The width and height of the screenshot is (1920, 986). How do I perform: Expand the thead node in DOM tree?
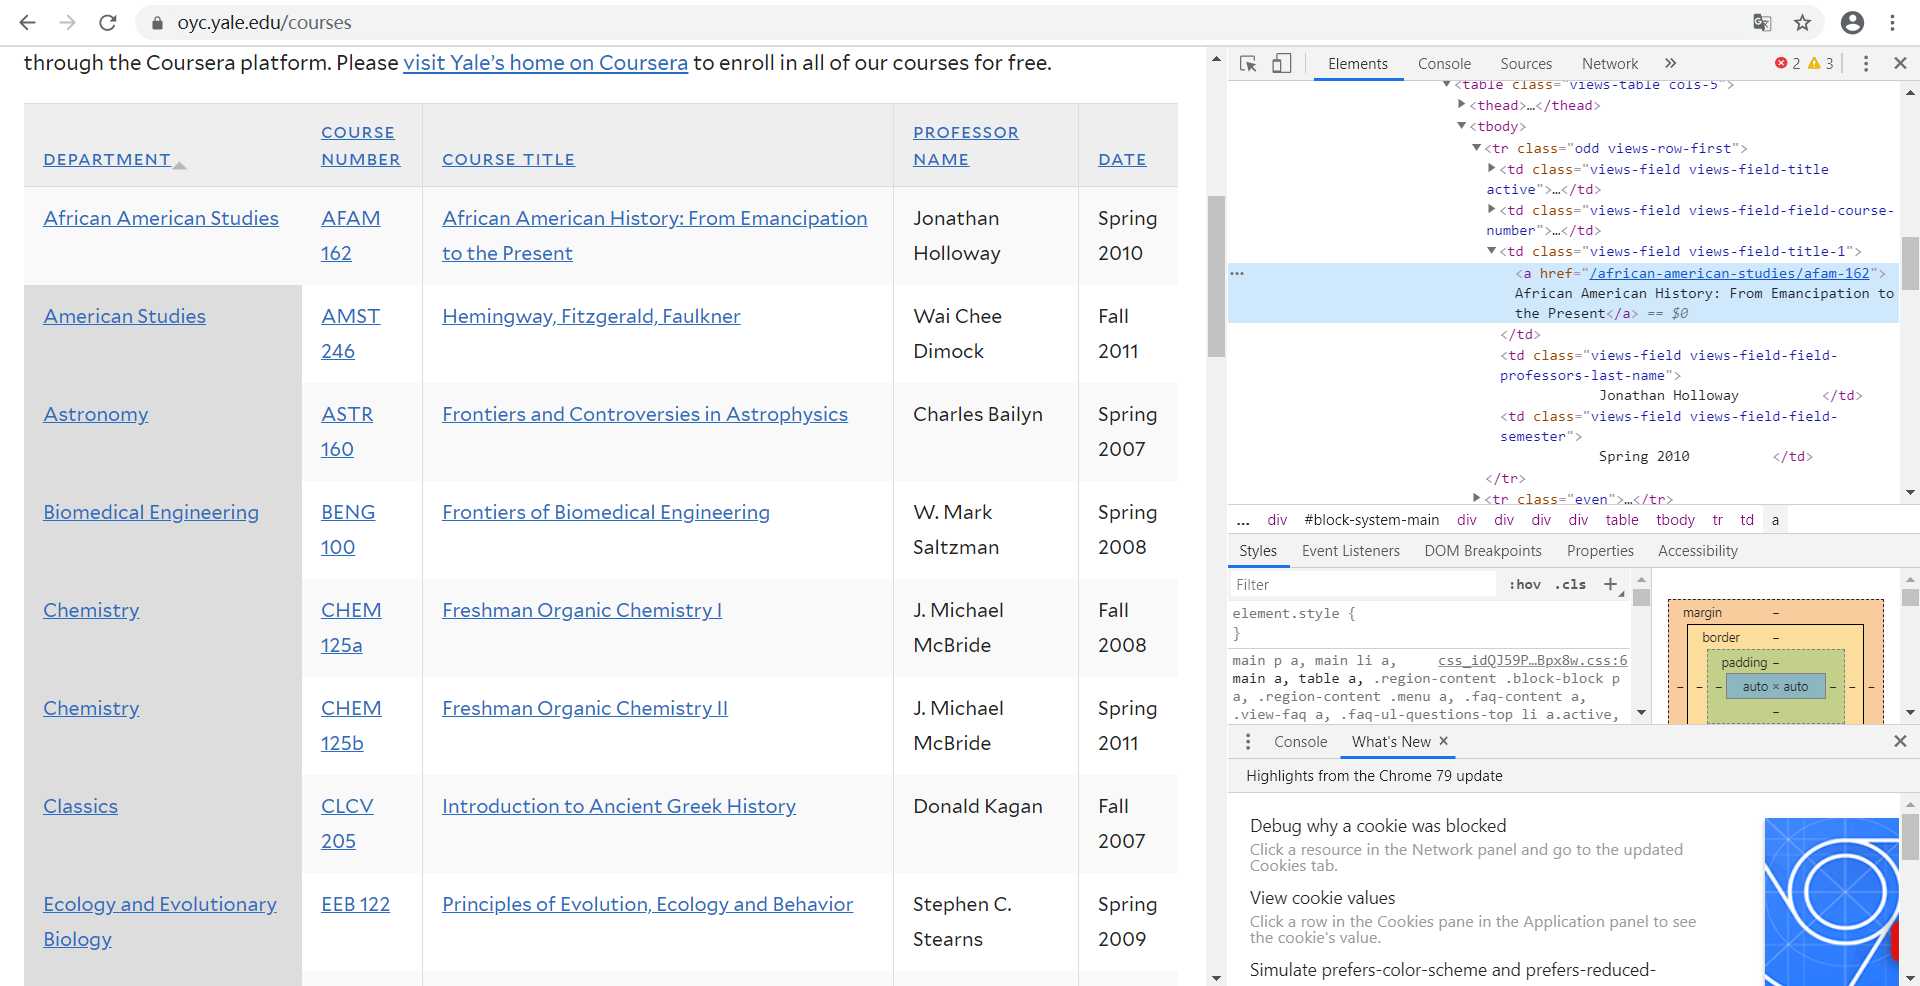[x=1462, y=105]
